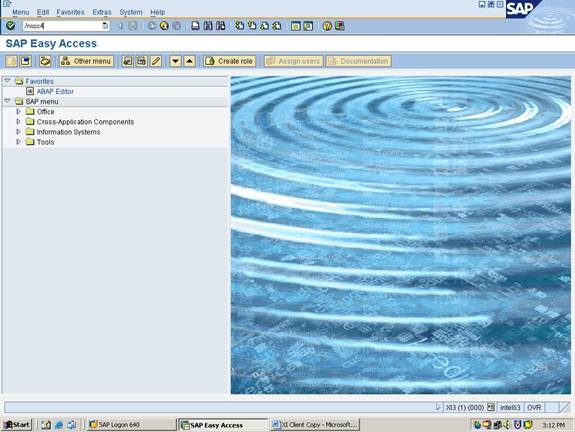The width and height of the screenshot is (575, 432).
Task: Click the pencil Change favorites icon
Action: pyautogui.click(x=156, y=61)
